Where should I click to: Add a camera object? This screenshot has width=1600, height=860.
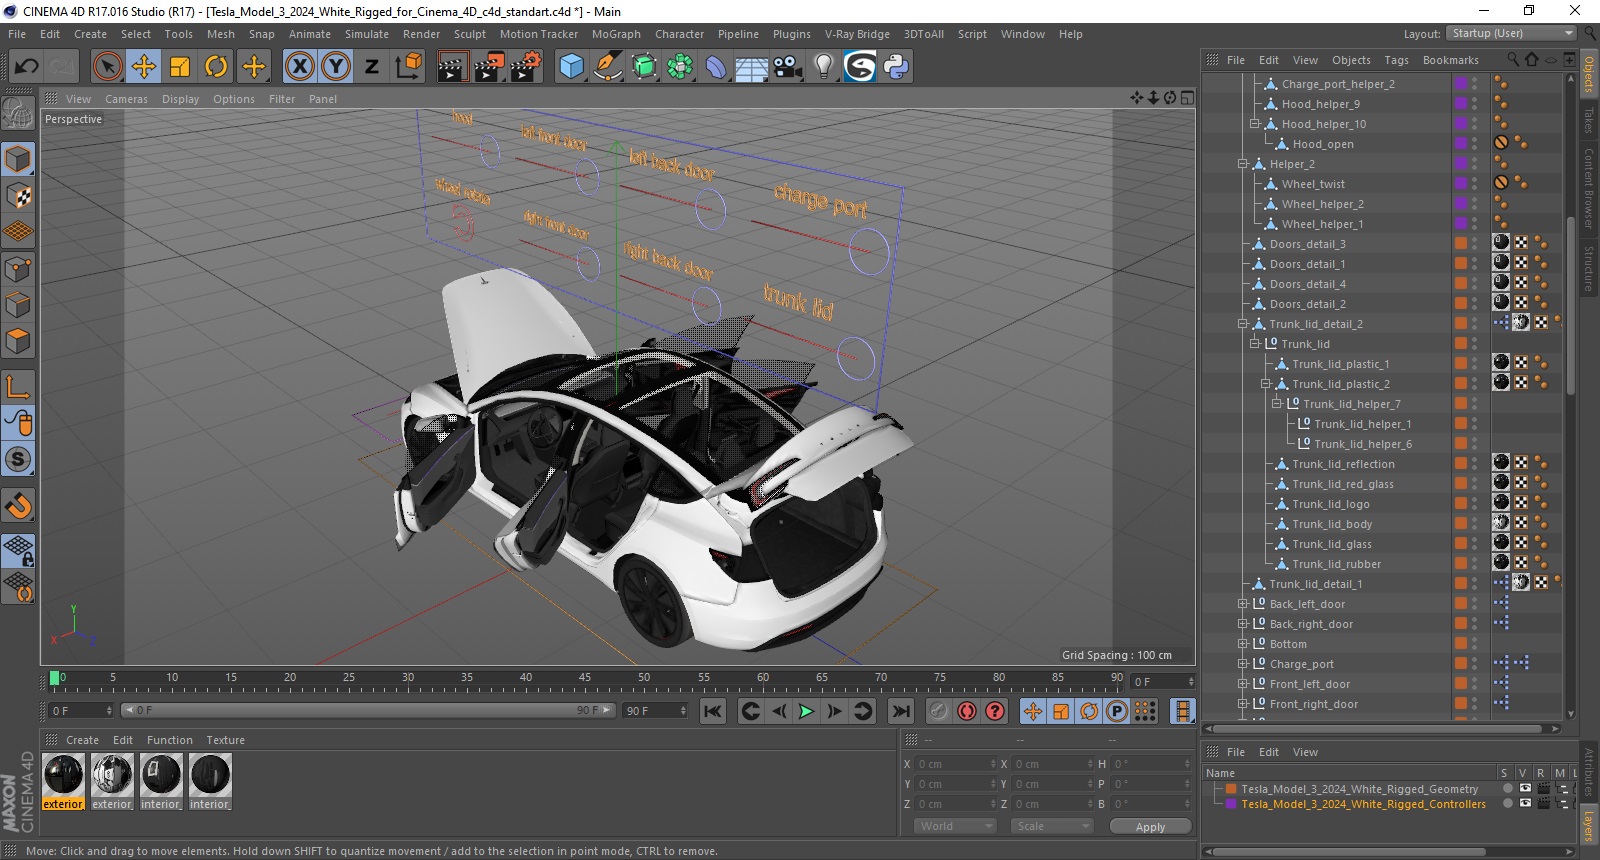[787, 67]
